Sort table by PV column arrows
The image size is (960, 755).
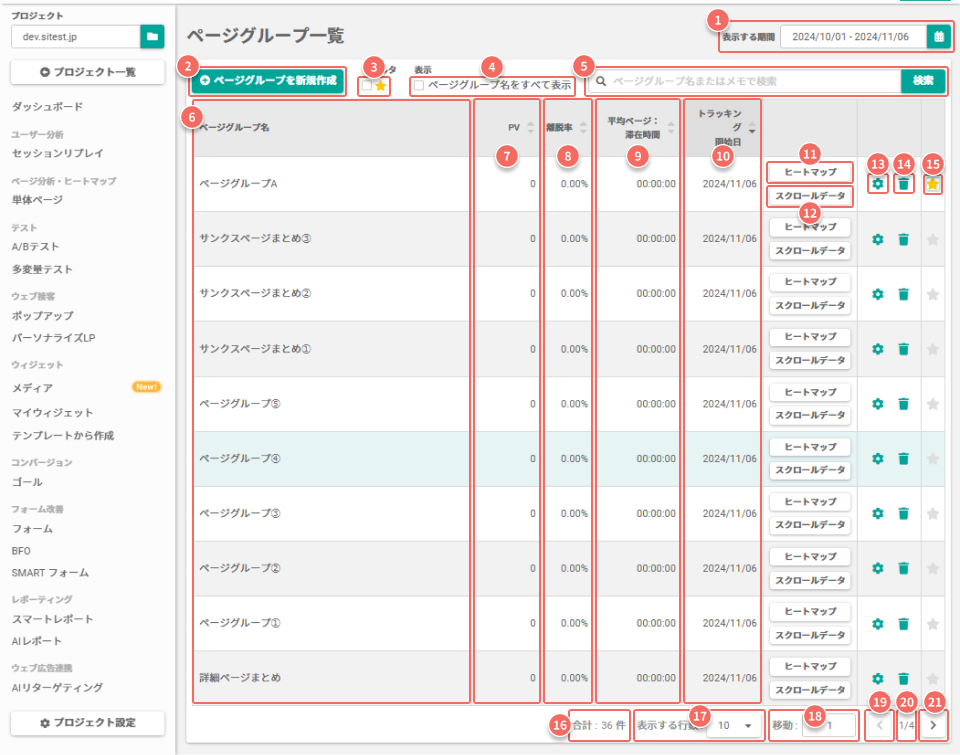pos(531,127)
